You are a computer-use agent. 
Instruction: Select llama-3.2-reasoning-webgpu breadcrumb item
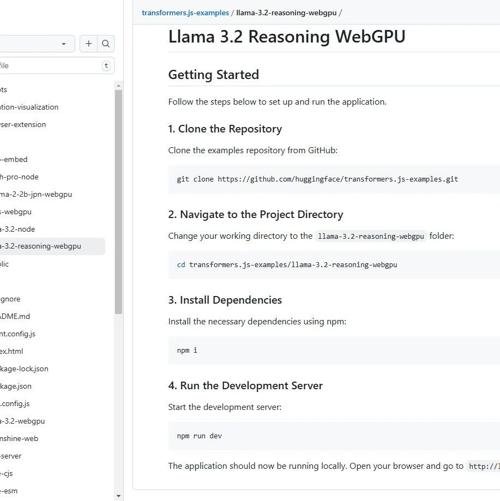tap(286, 13)
